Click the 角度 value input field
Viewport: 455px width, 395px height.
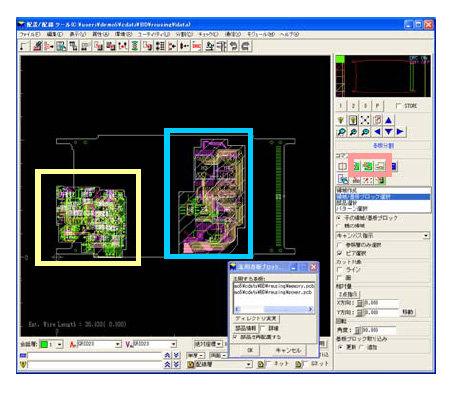(378, 330)
